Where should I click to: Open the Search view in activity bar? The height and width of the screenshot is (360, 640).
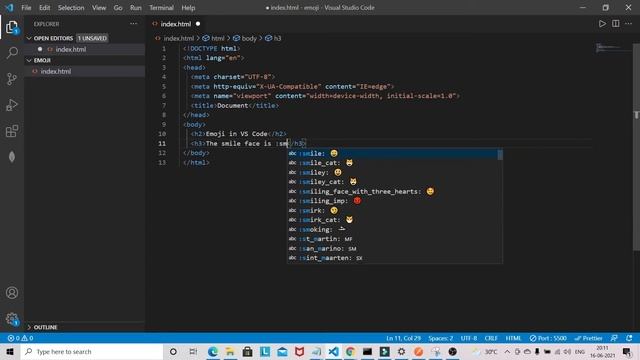[12, 53]
